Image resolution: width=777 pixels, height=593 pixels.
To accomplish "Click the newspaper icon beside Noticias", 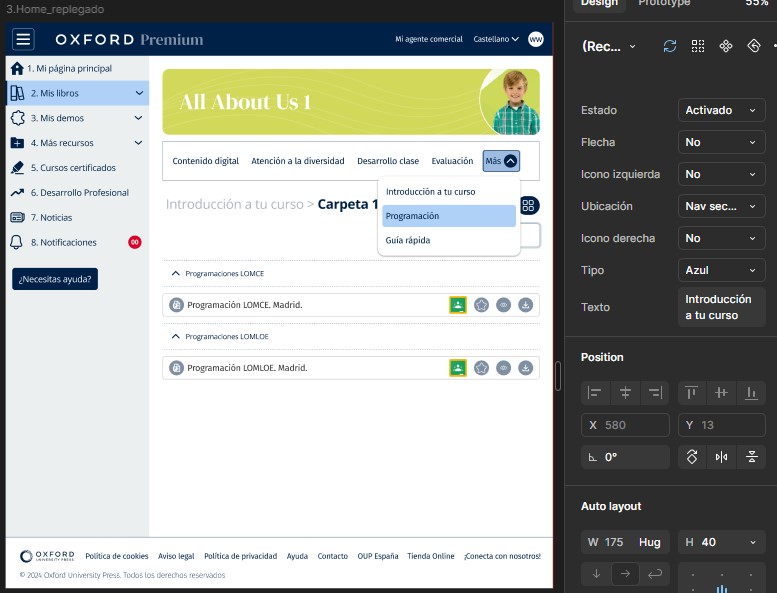I will click(17, 217).
